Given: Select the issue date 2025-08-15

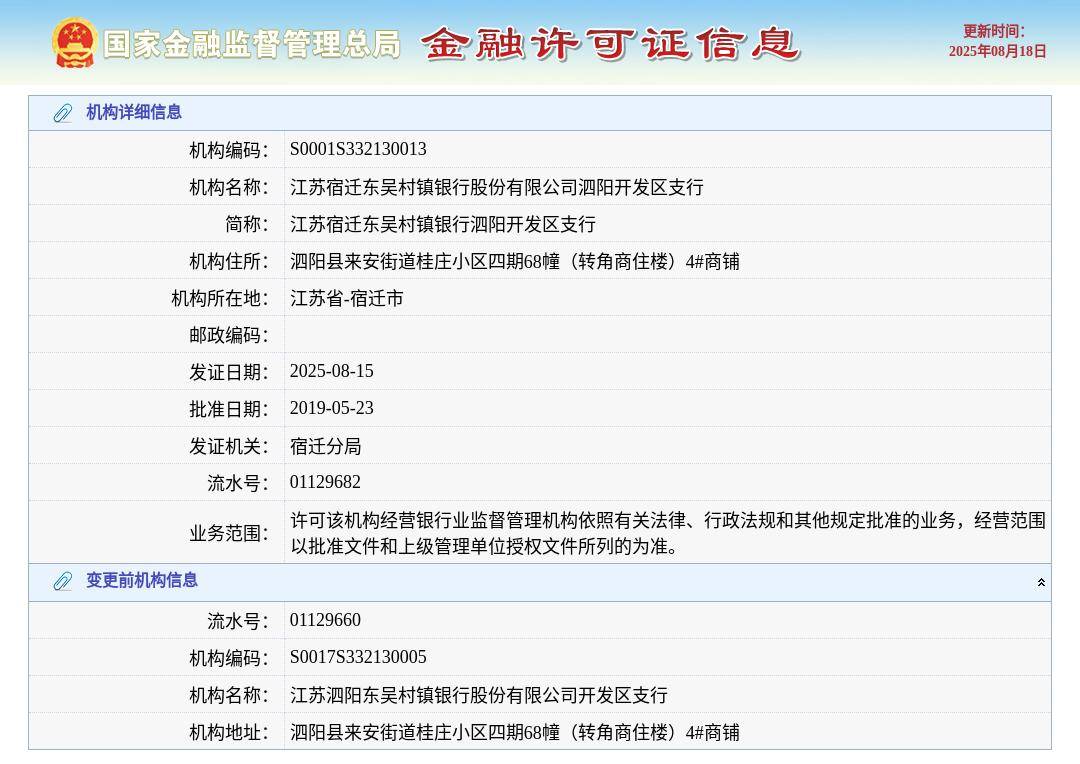Looking at the screenshot, I should point(331,371).
